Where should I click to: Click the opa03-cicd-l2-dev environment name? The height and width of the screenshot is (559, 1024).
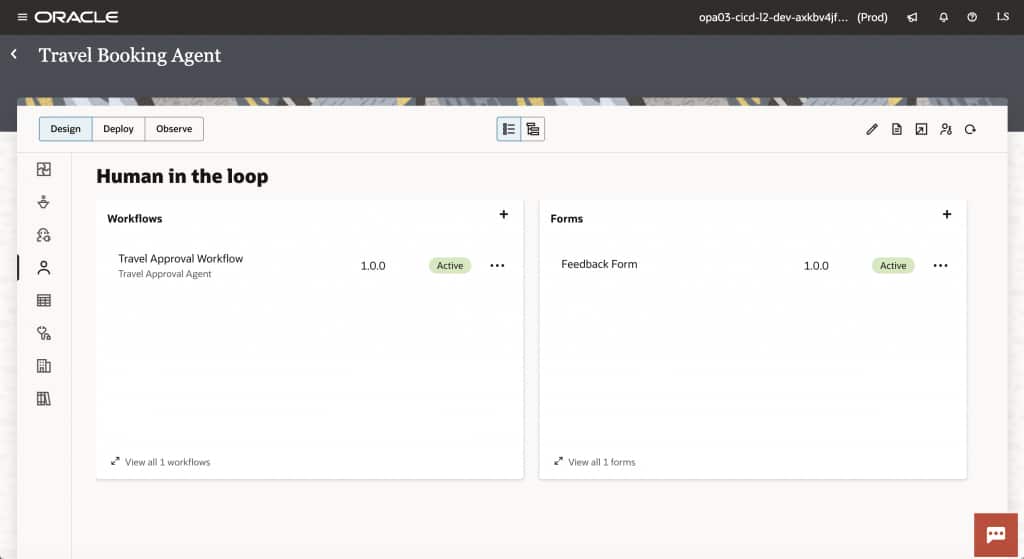(x=773, y=18)
